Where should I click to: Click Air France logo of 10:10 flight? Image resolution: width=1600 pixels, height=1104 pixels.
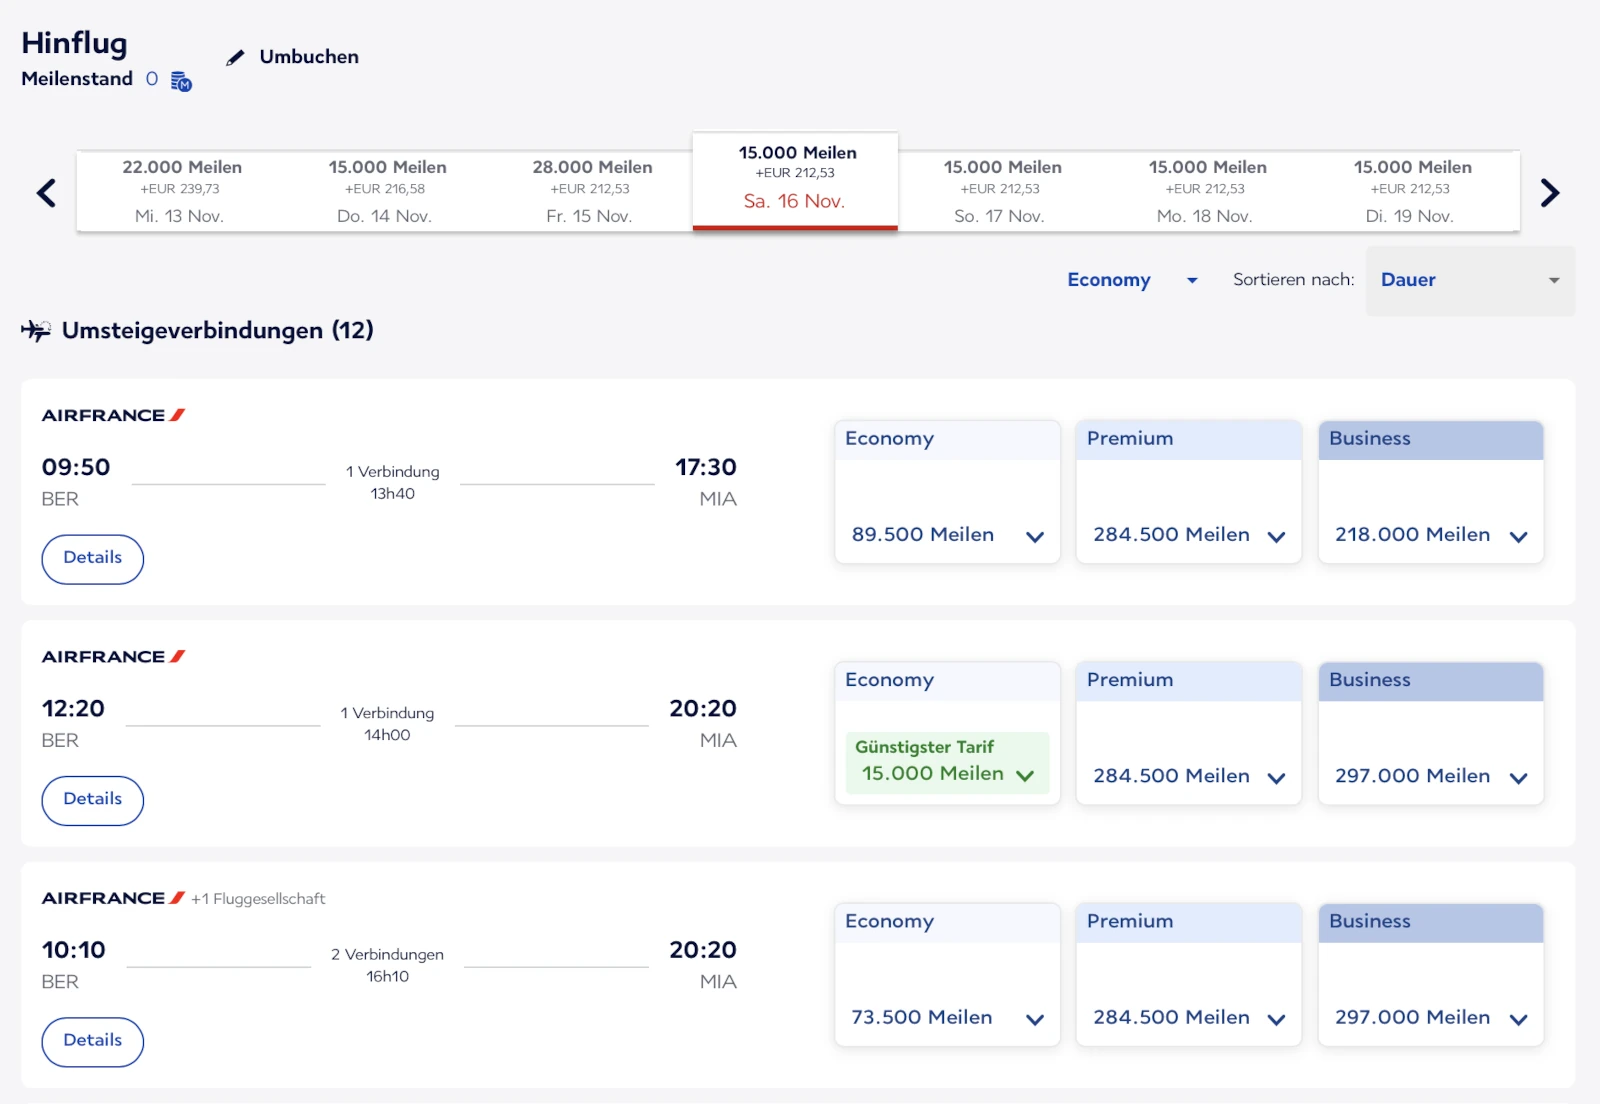(113, 898)
